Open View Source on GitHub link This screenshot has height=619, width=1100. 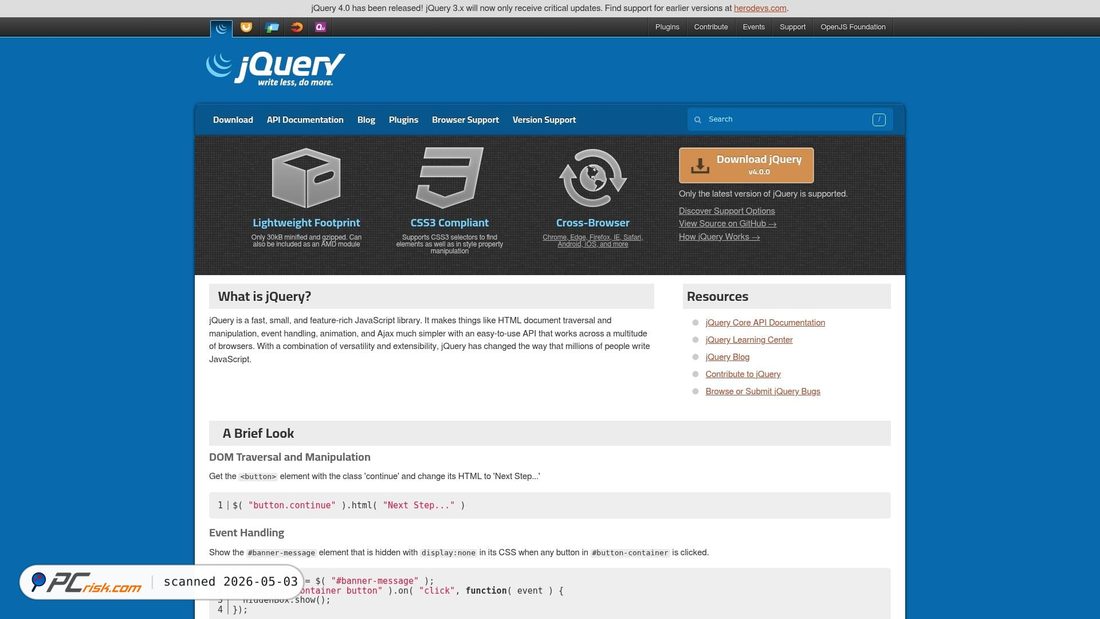727,224
